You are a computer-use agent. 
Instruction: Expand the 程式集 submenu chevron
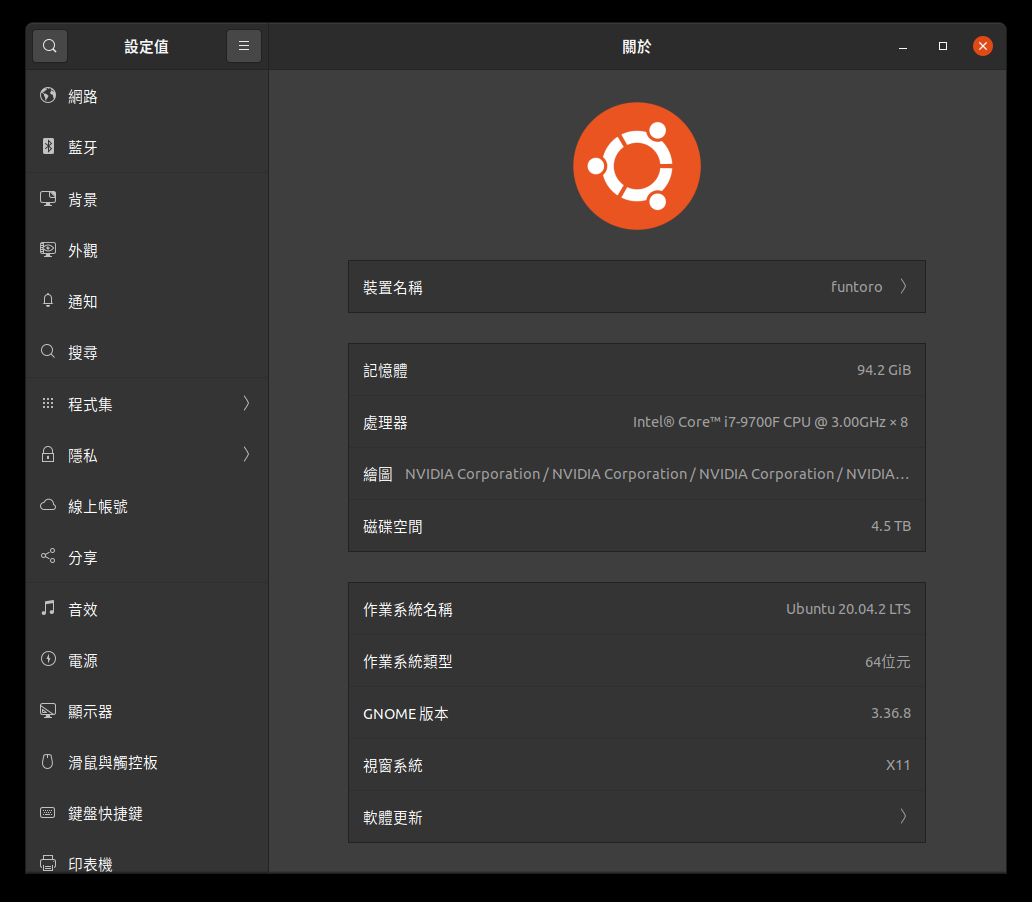click(x=246, y=403)
